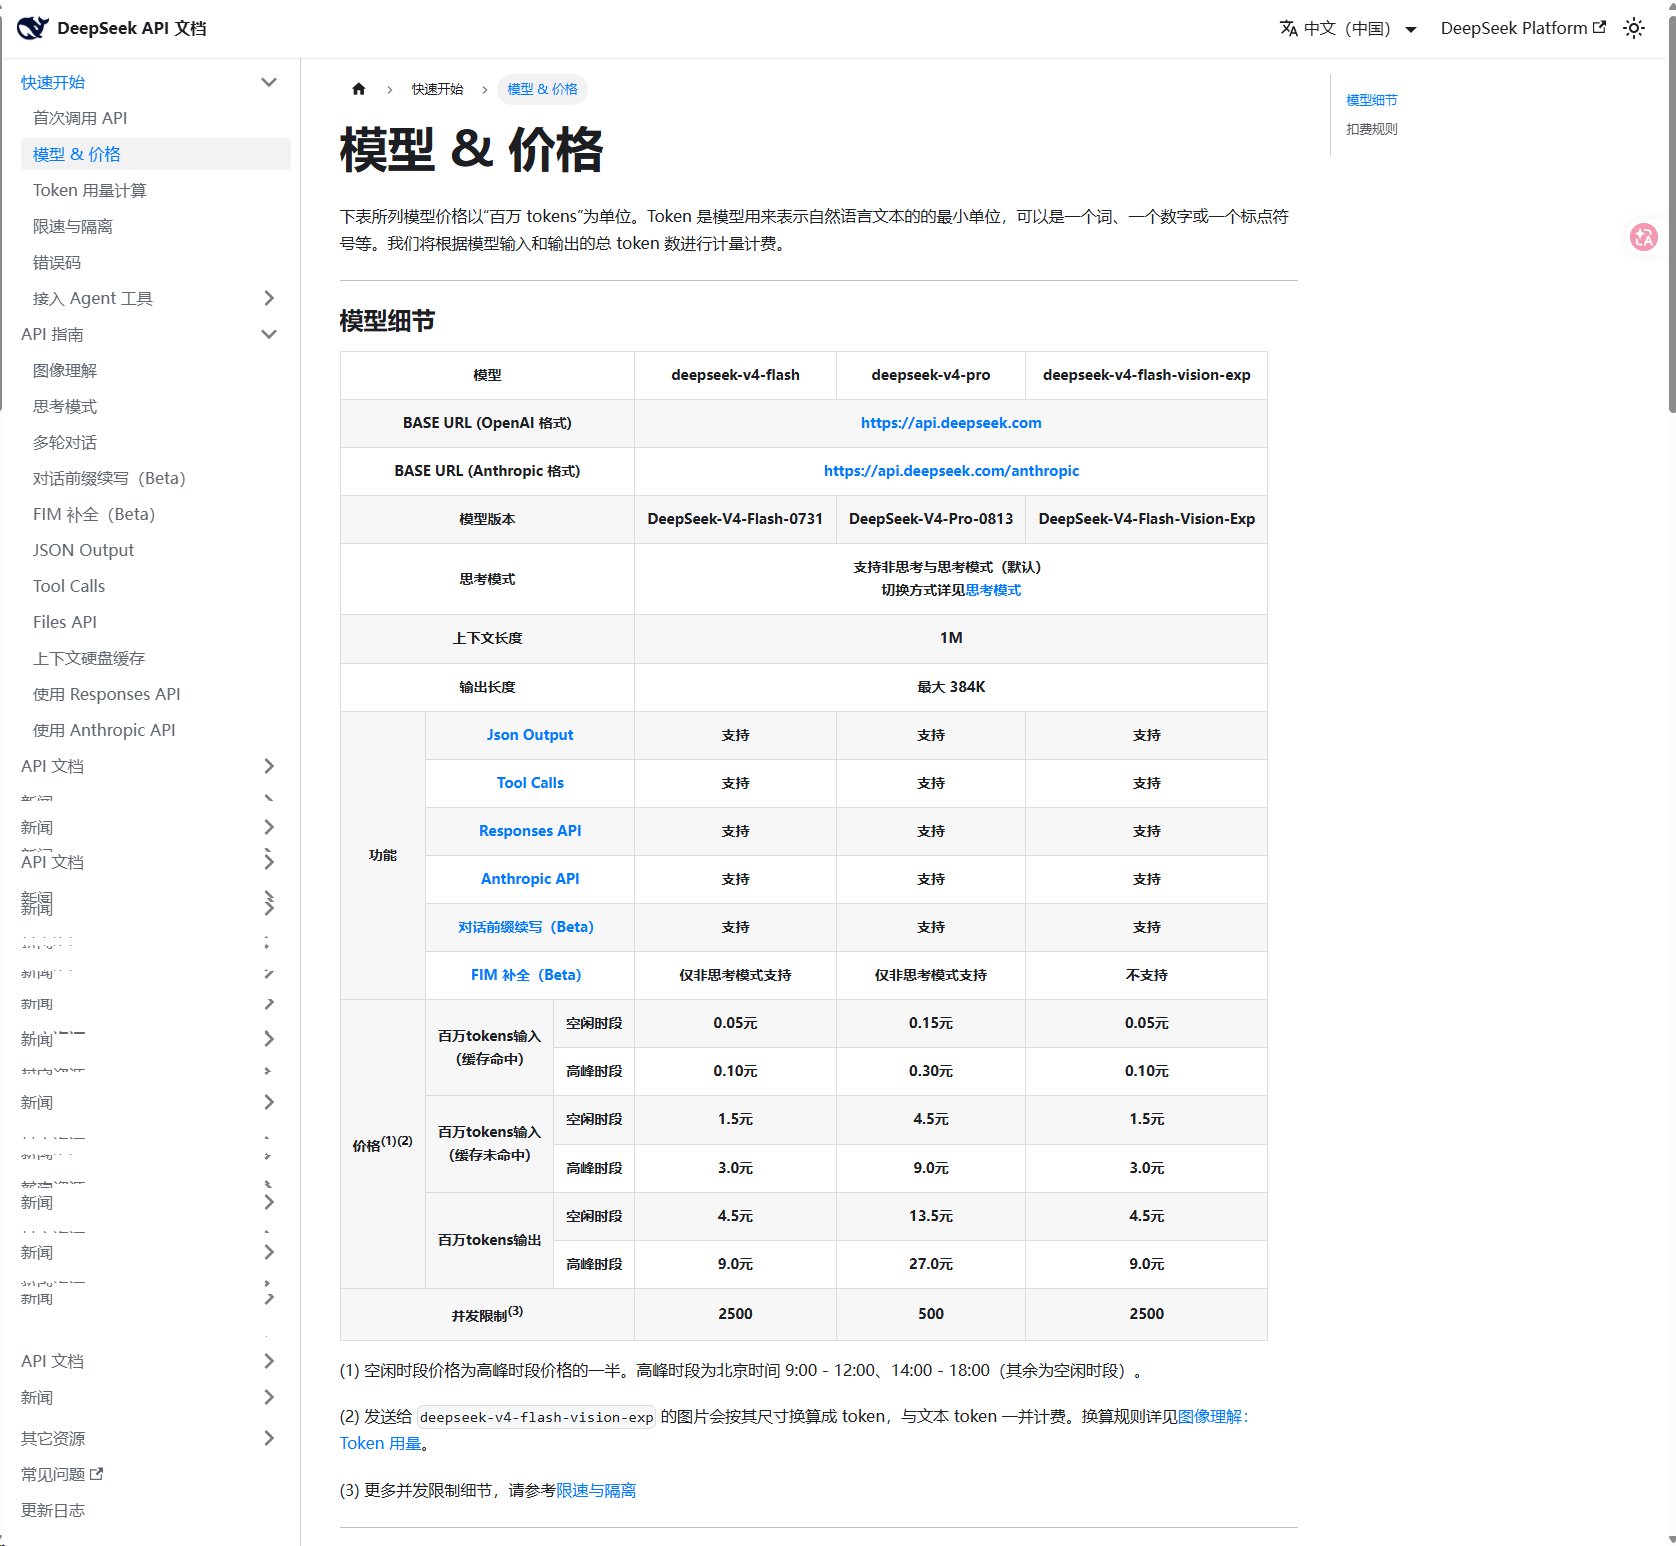Image resolution: width=1676 pixels, height=1546 pixels.
Task: Click the FIM 补全 (Beta) table link
Action: [x=526, y=975]
